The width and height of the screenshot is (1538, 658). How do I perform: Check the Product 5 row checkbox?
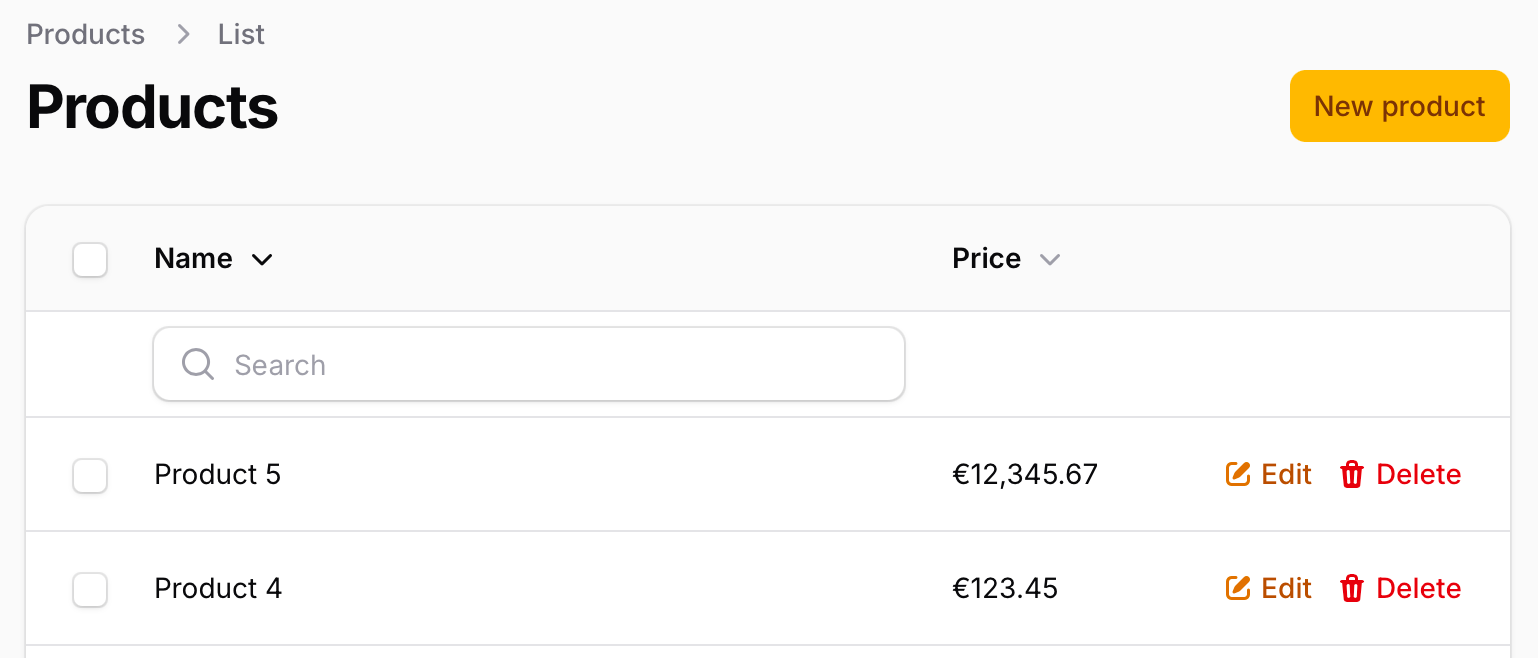90,475
